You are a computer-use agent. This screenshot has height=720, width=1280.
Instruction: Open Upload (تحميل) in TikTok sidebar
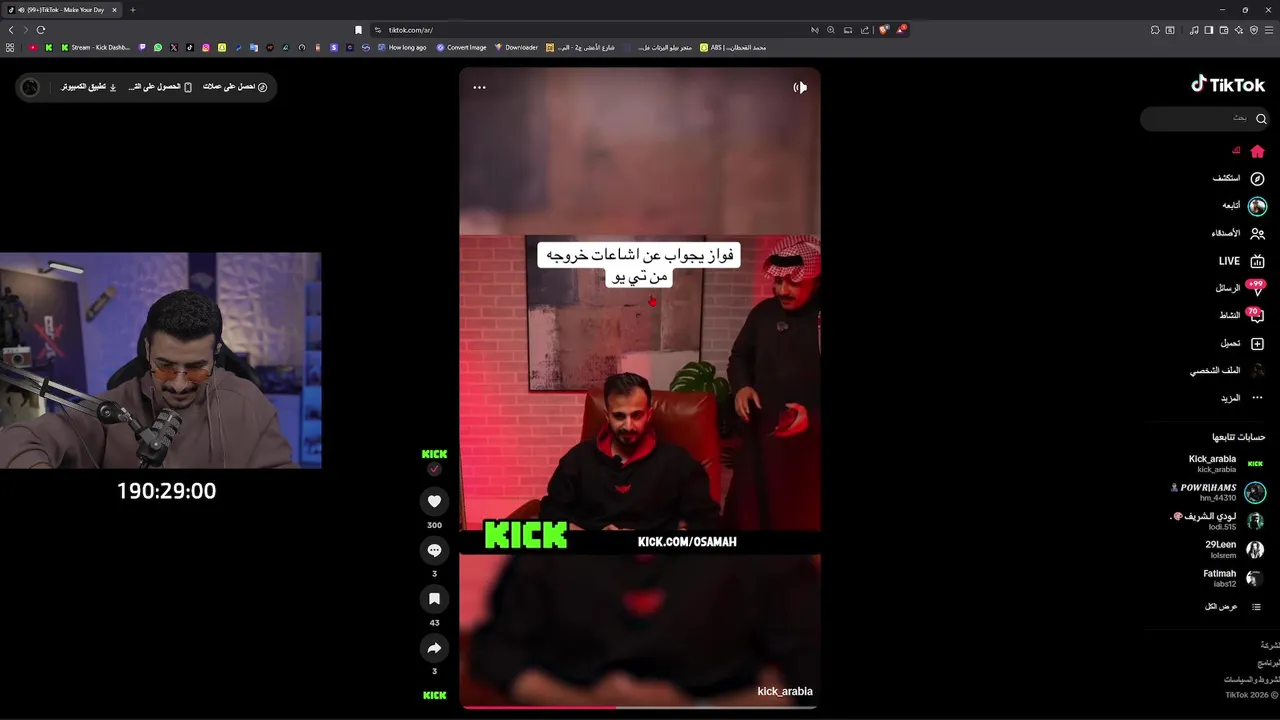point(1242,343)
